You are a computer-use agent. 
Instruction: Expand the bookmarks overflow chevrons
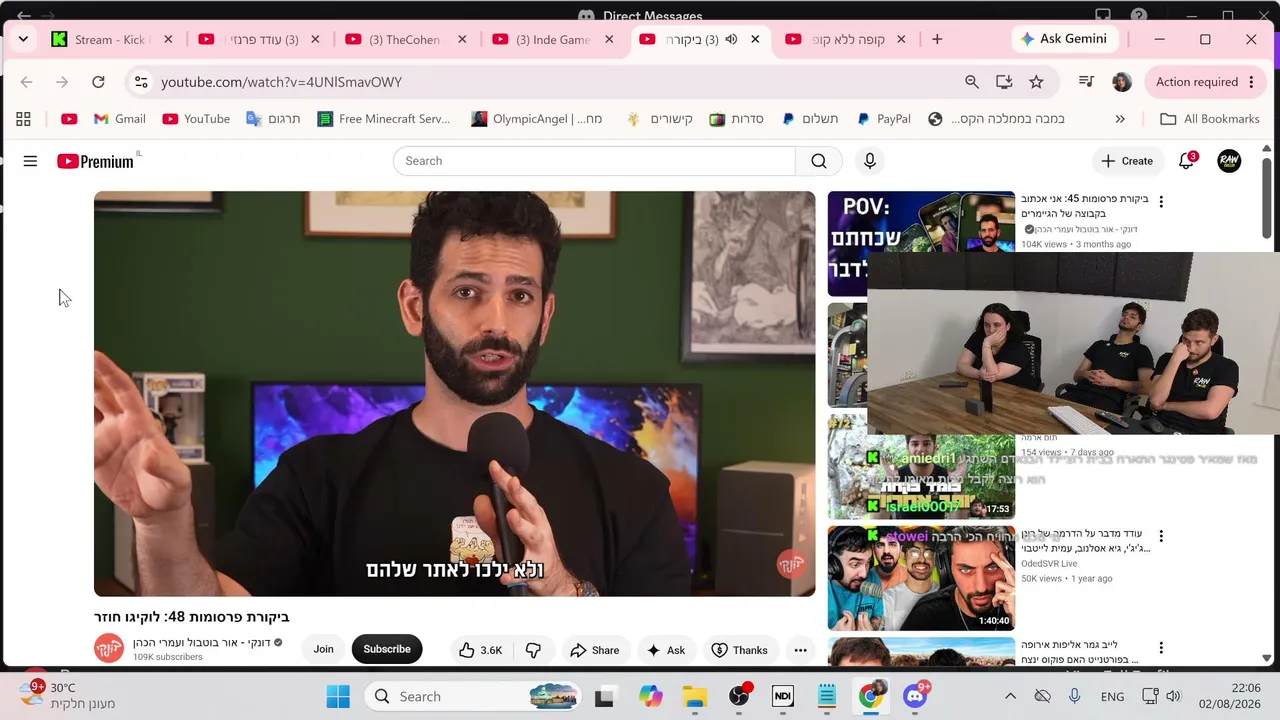pos(1120,119)
